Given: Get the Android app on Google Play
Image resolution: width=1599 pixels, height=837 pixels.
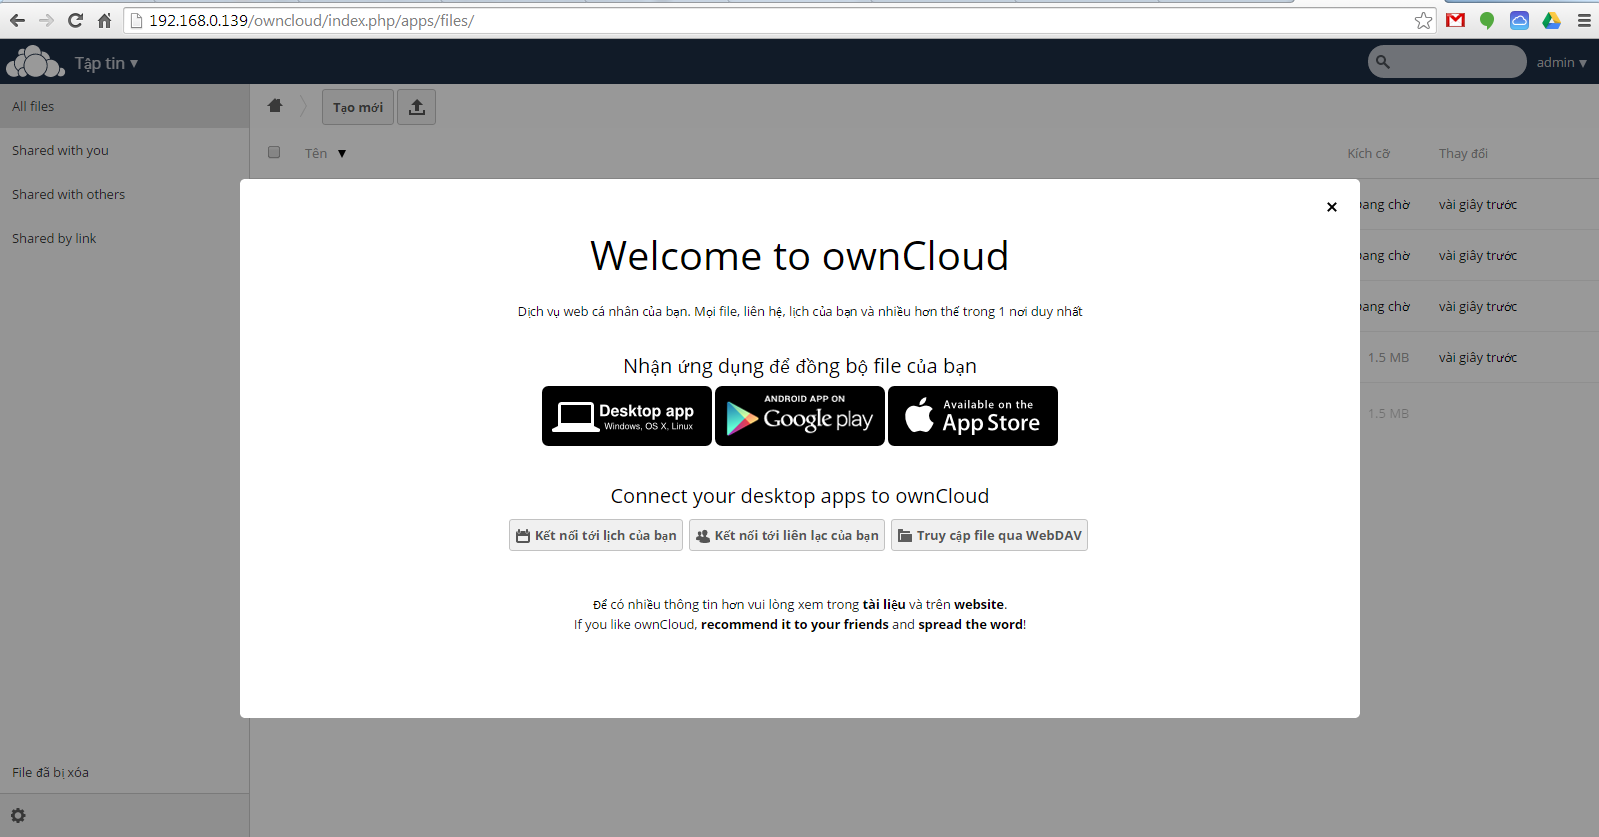Looking at the screenshot, I should [800, 416].
